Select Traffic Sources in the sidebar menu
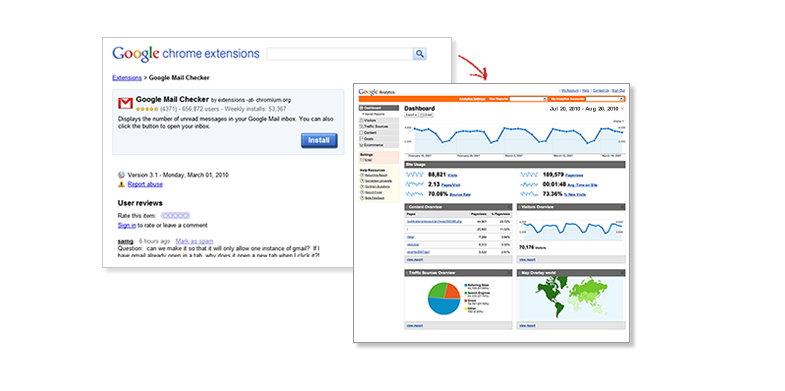Viewport: 785px width, 391px height. [379, 127]
